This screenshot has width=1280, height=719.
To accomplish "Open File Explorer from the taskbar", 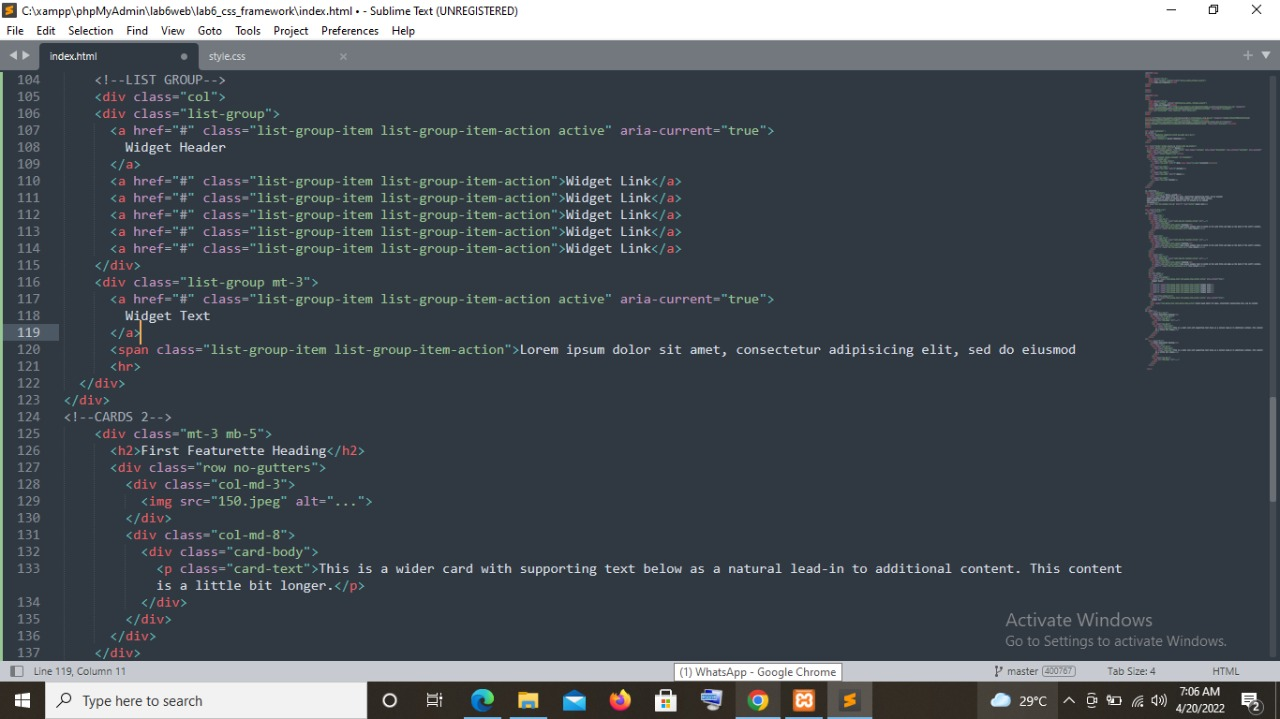I will pos(528,700).
